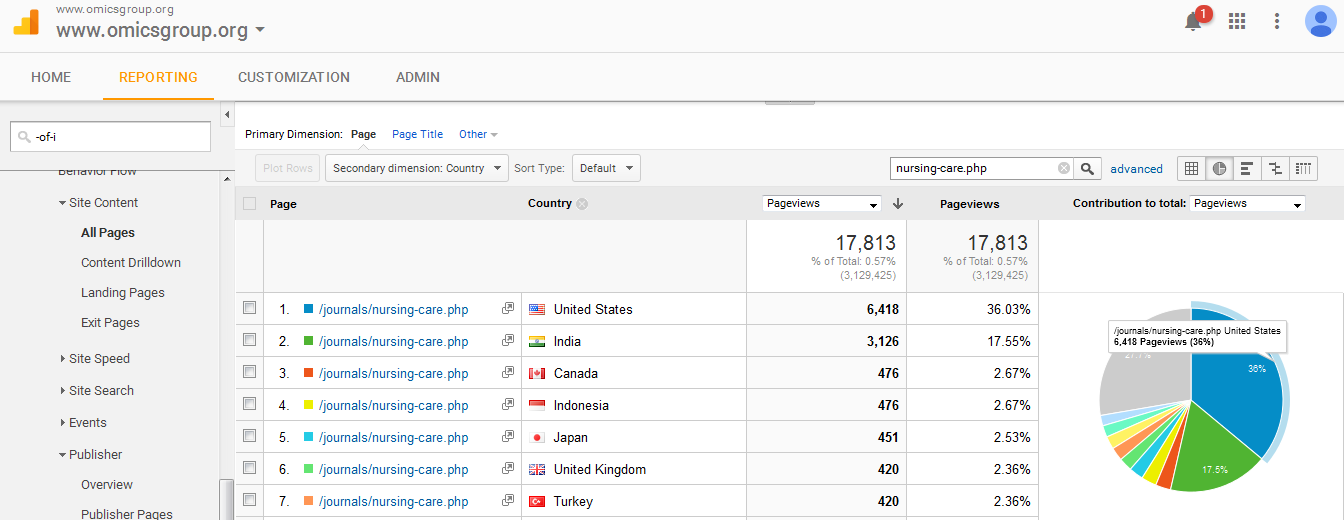Select Page Title primary dimension
Viewport: 1344px width, 520px height.
[x=417, y=134]
